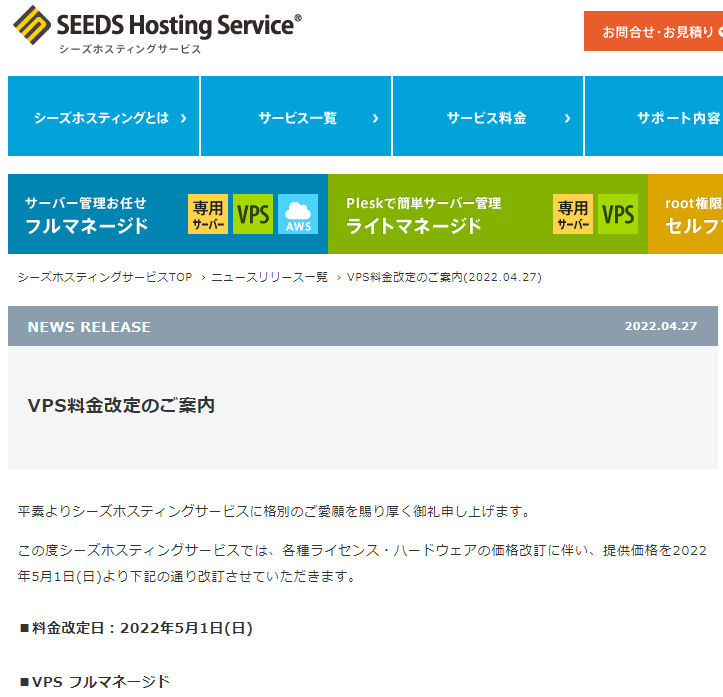Screen dimensions: 723x697
Task: Open the シーズホスティングとは menu item
Action: click(103, 116)
